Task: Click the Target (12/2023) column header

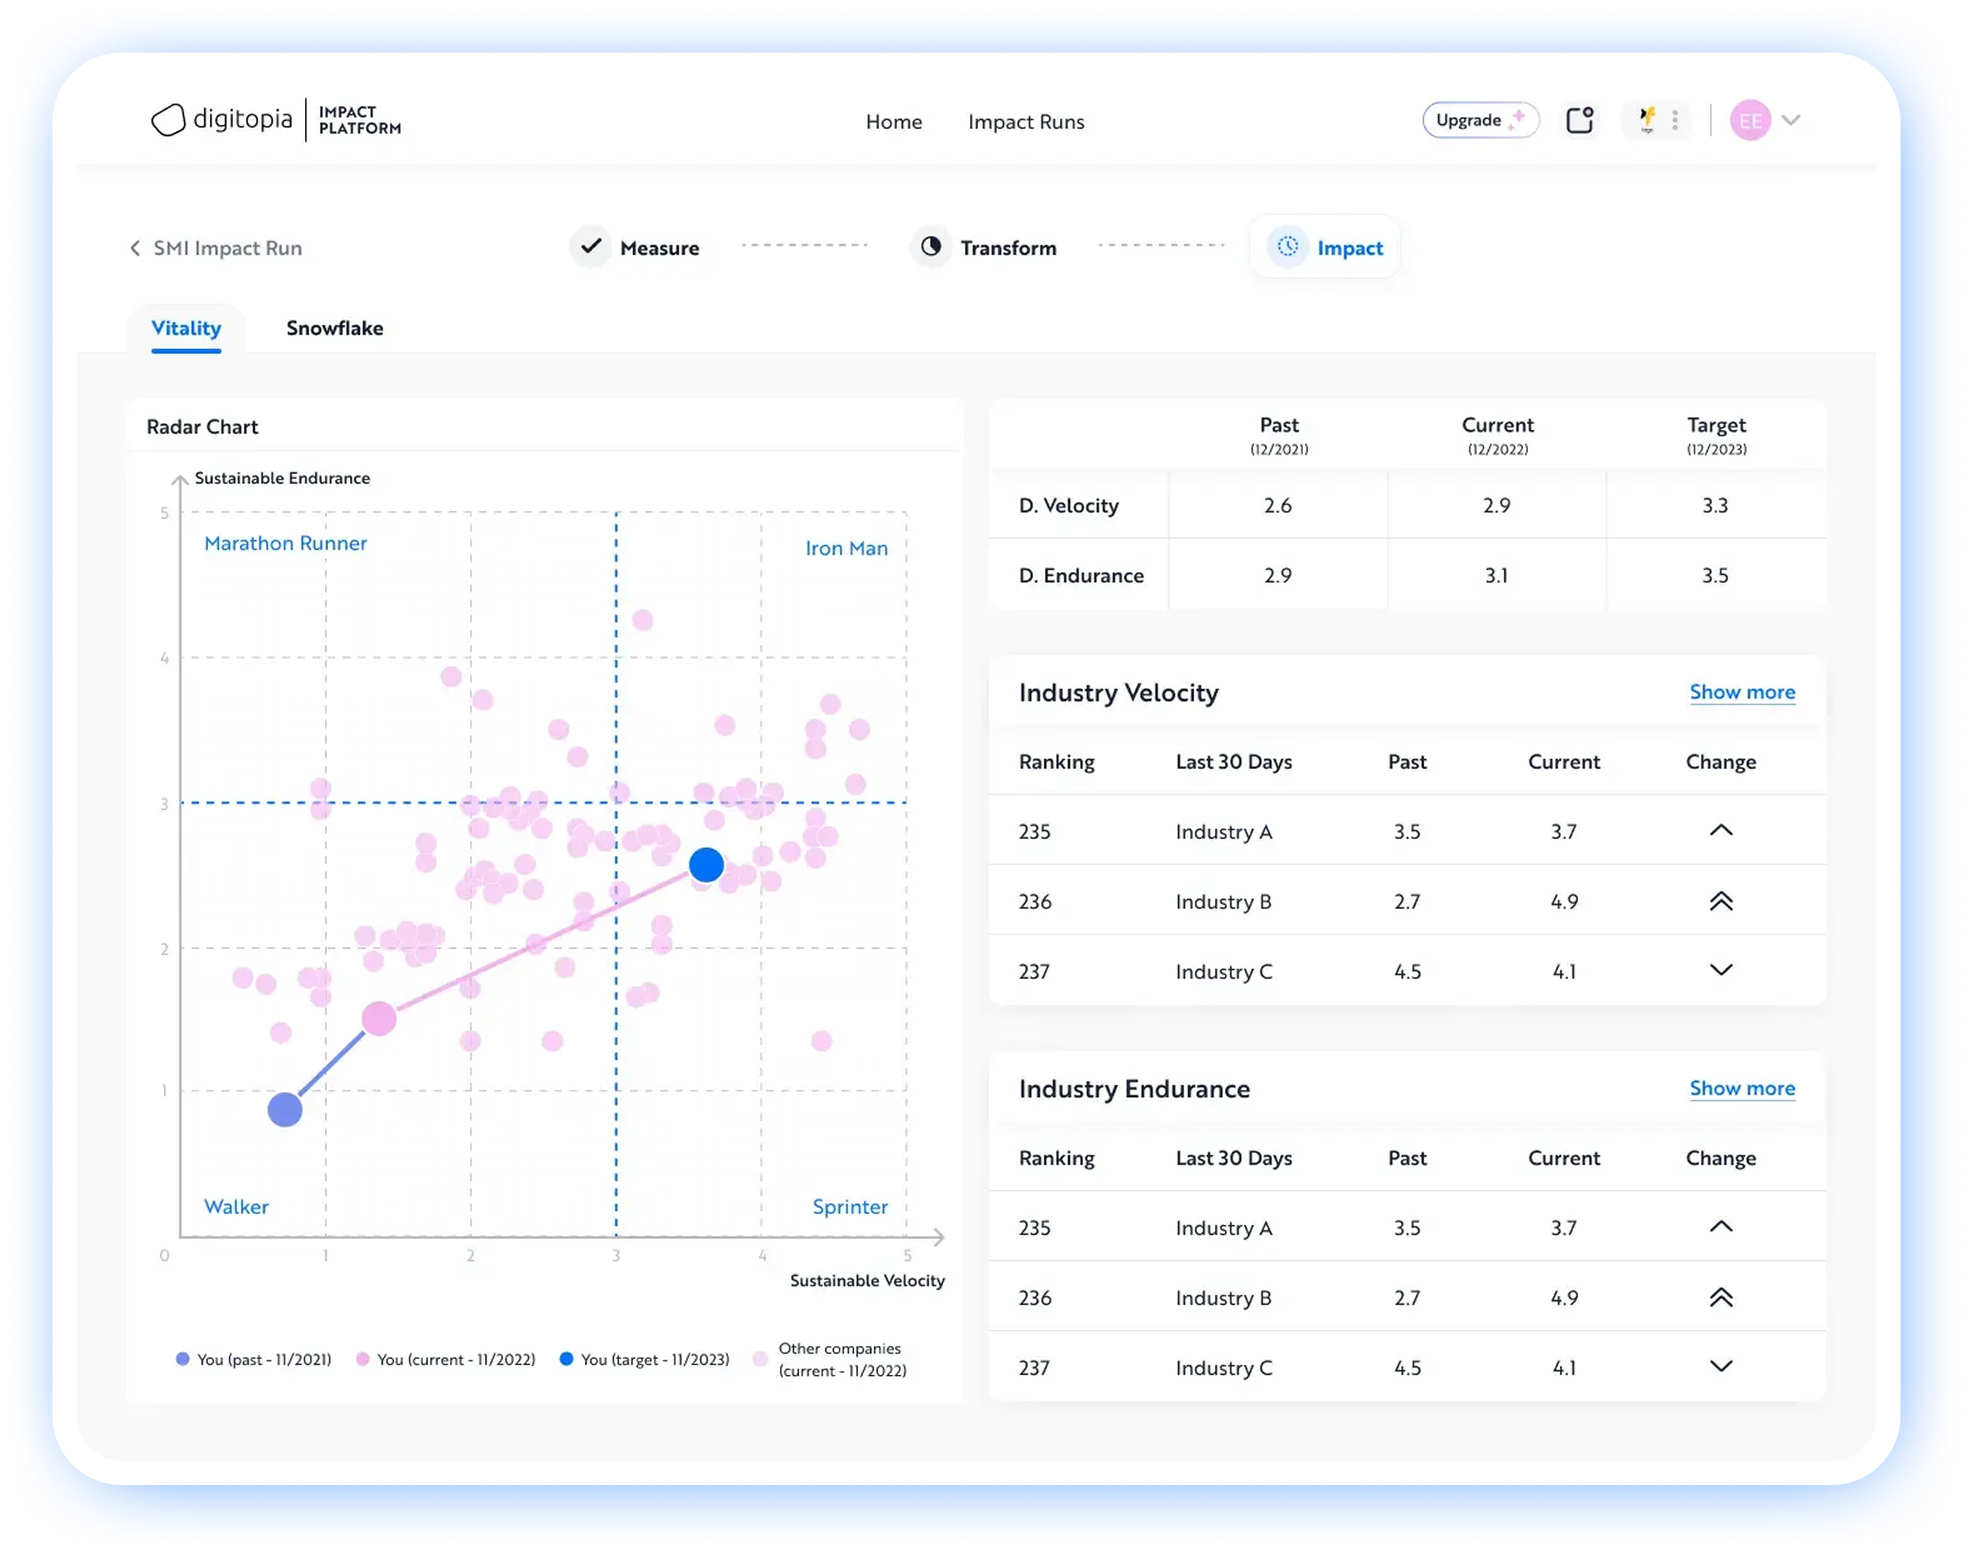Action: pyautogui.click(x=1716, y=435)
